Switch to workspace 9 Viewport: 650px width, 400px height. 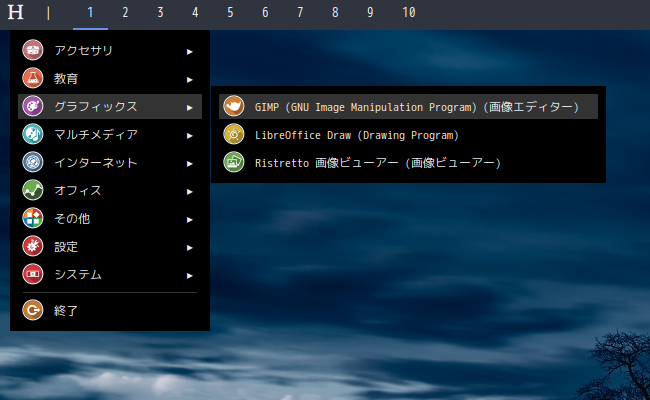370,13
